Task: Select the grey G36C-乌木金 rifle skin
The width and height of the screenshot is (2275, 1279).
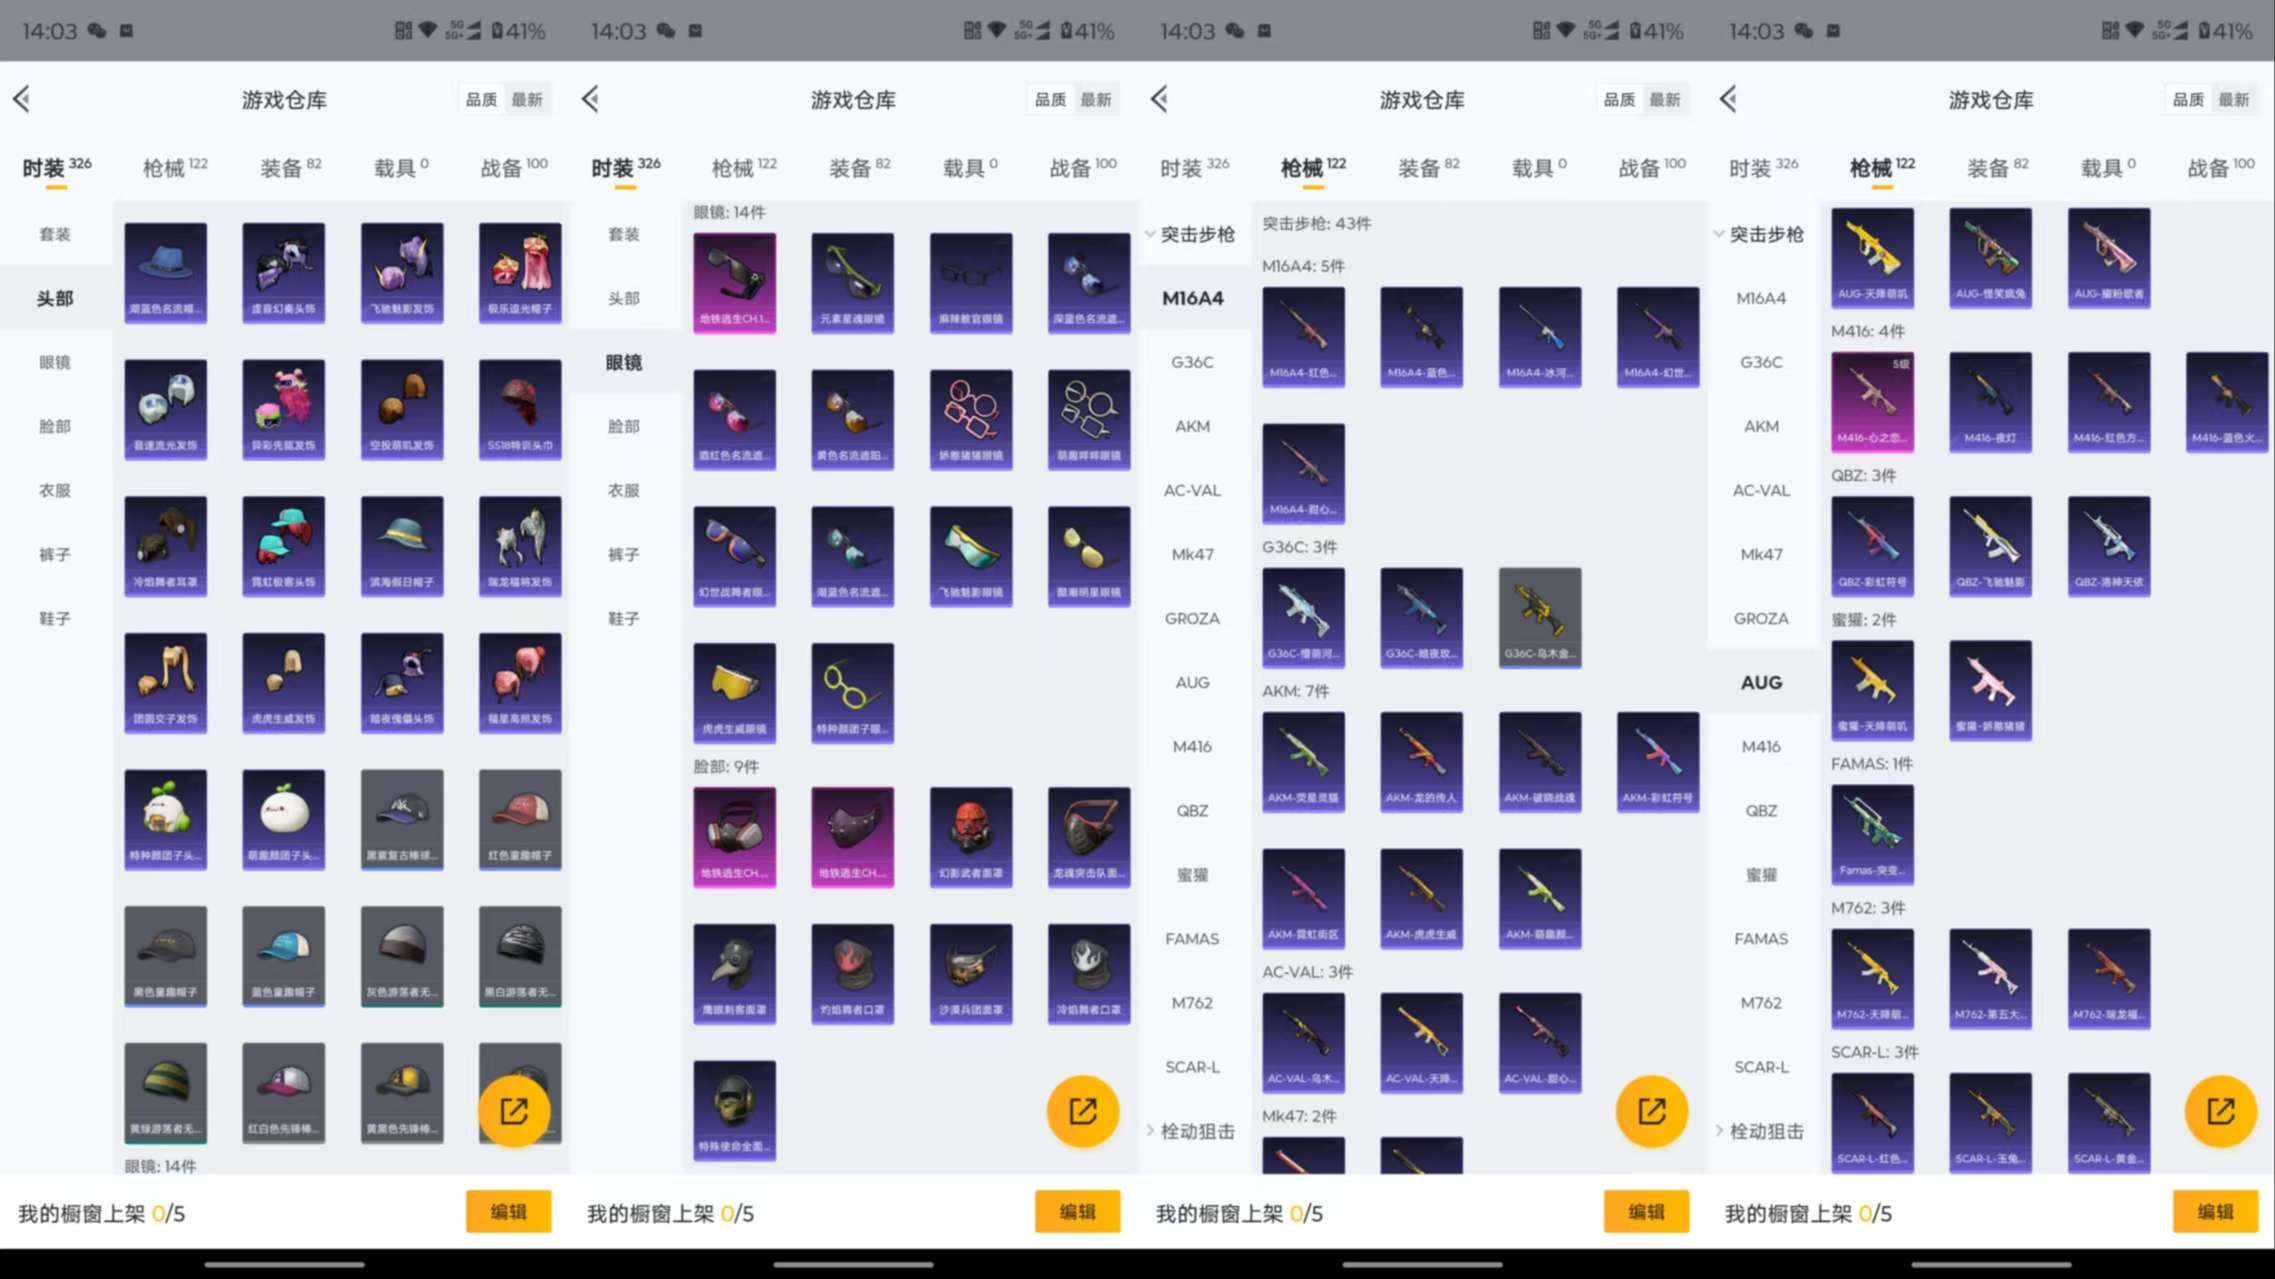Action: coord(1540,618)
